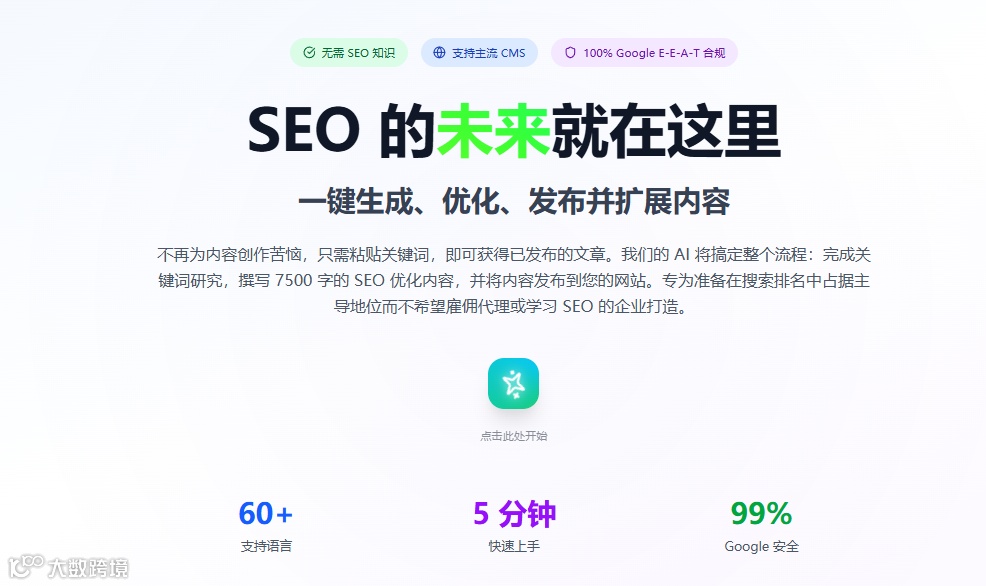Select the 支持主流 CMS badge
986x586 pixels.
point(479,53)
